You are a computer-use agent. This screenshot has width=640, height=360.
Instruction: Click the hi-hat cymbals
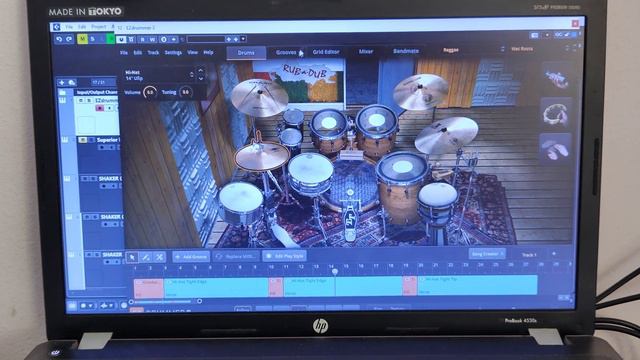pyautogui.click(x=262, y=156)
